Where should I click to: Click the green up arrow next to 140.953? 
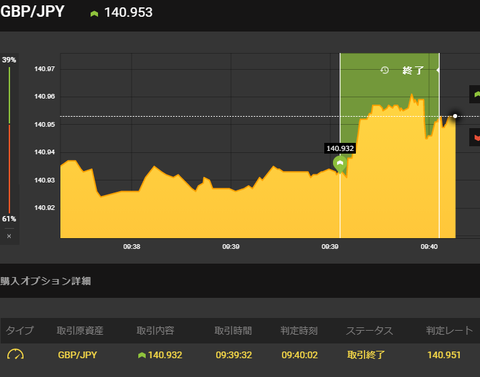94,14
